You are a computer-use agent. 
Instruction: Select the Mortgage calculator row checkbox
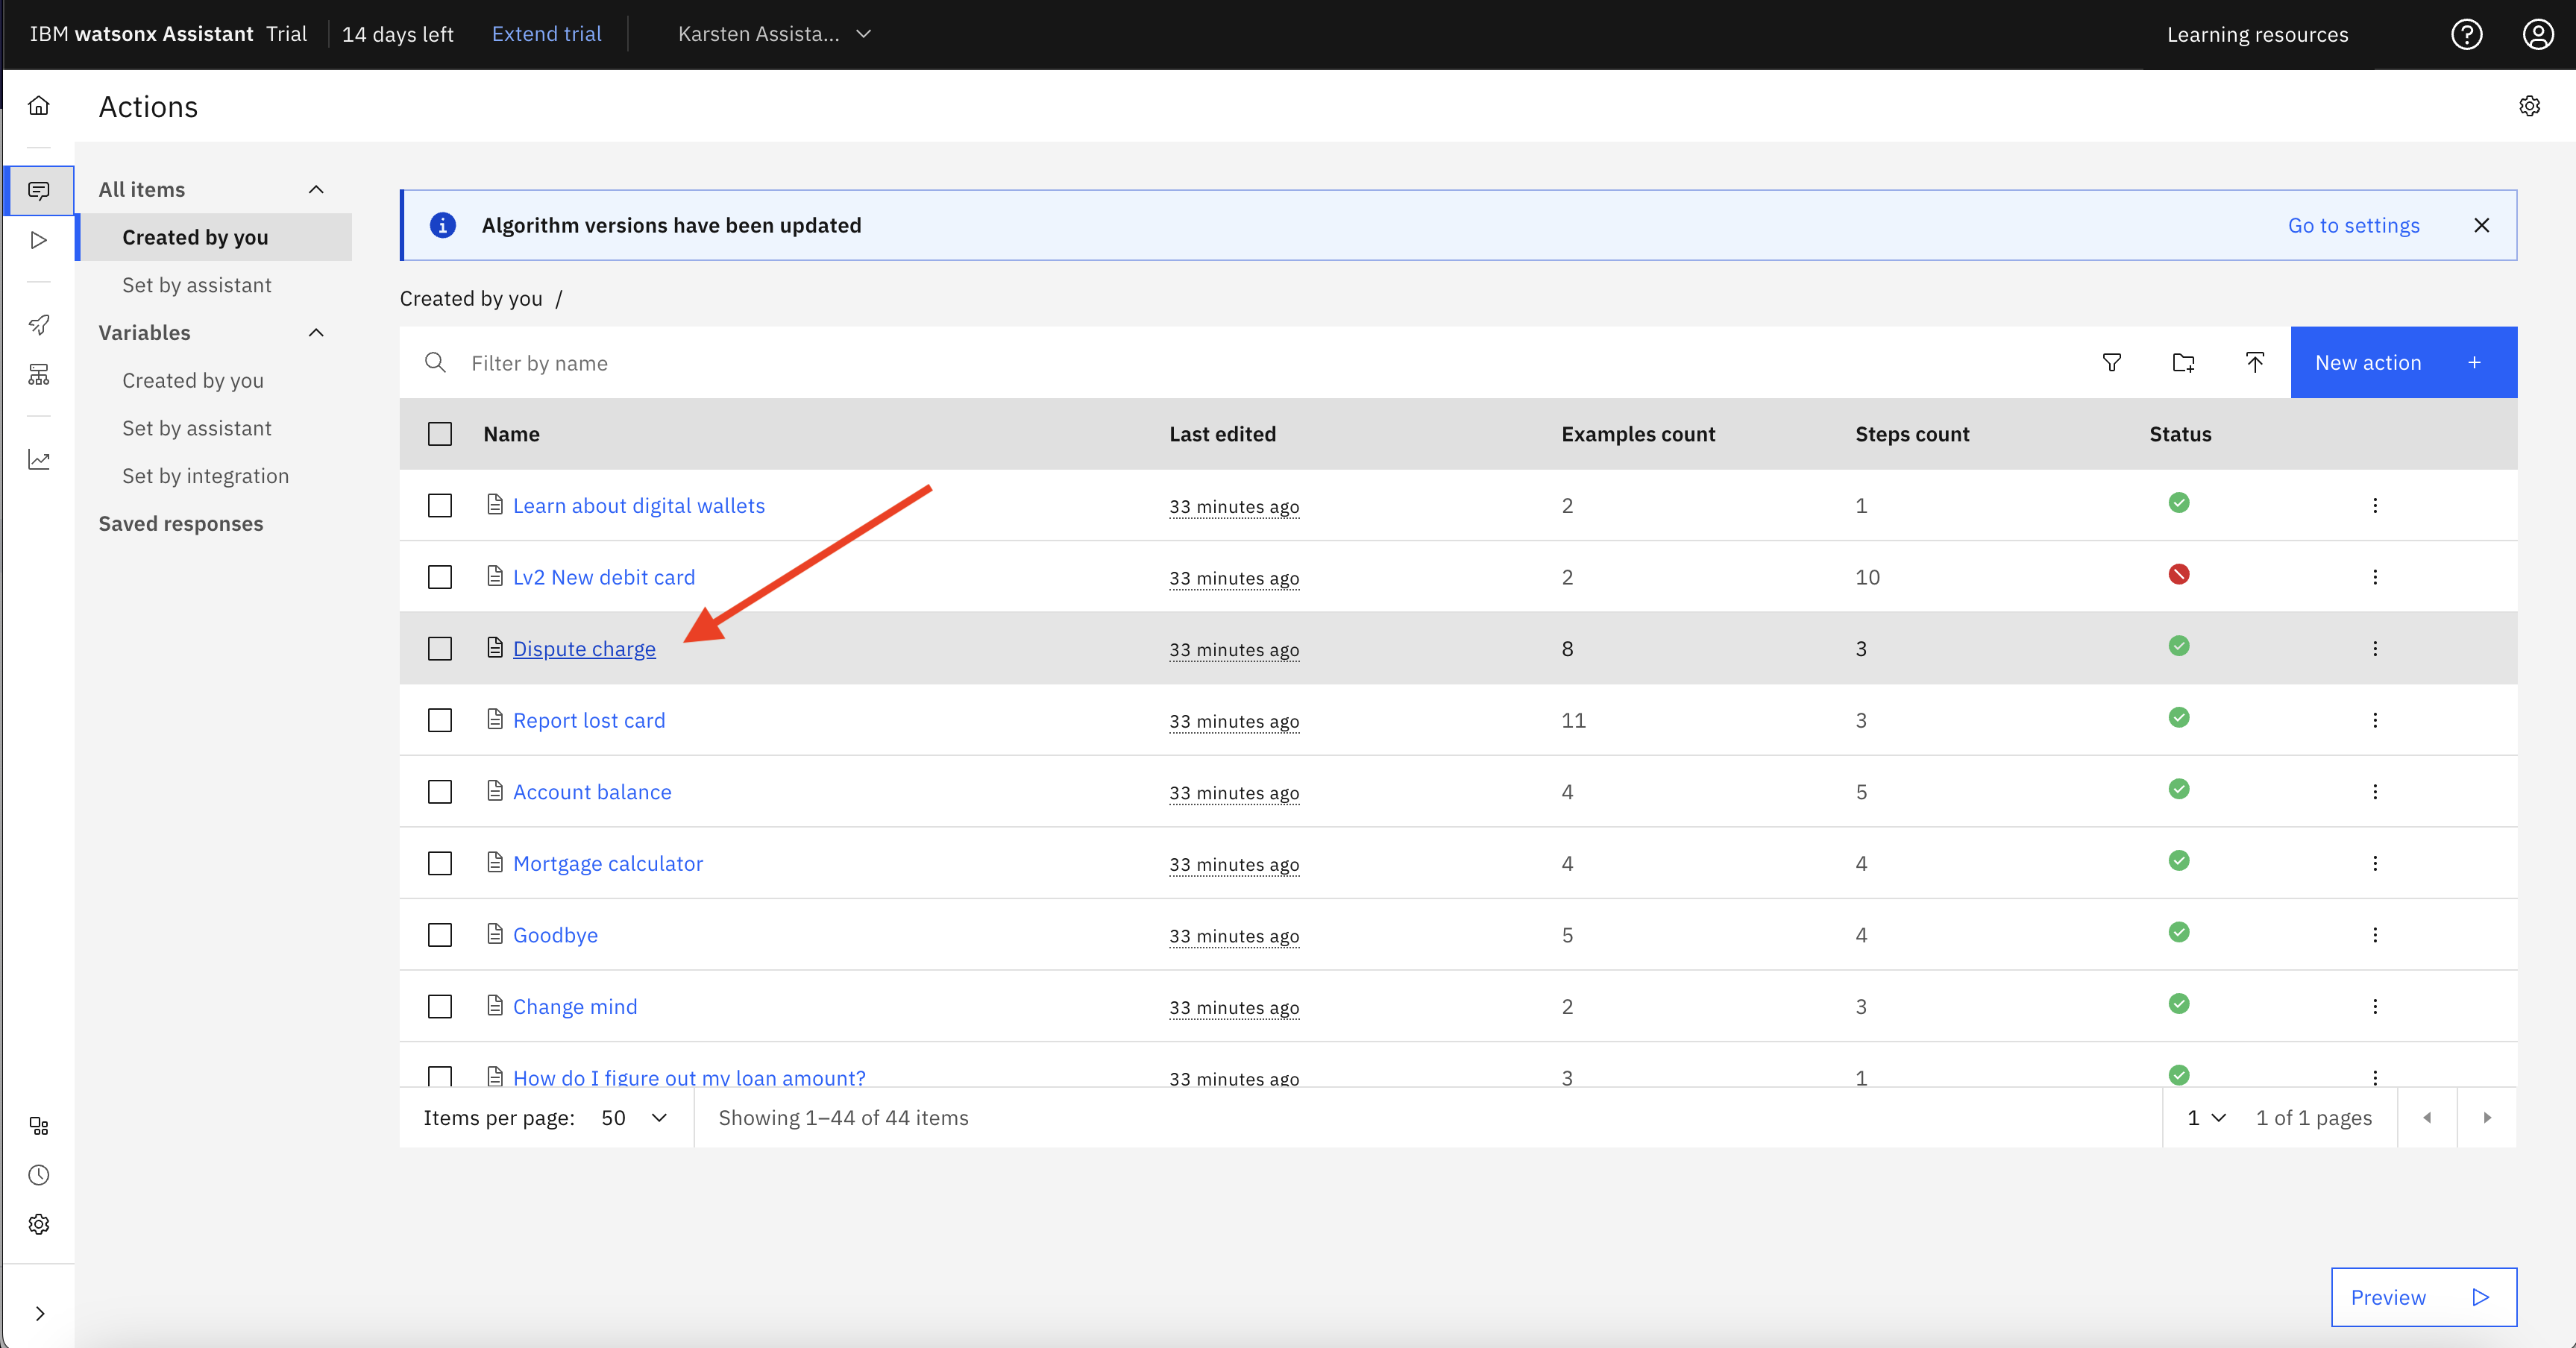(440, 864)
